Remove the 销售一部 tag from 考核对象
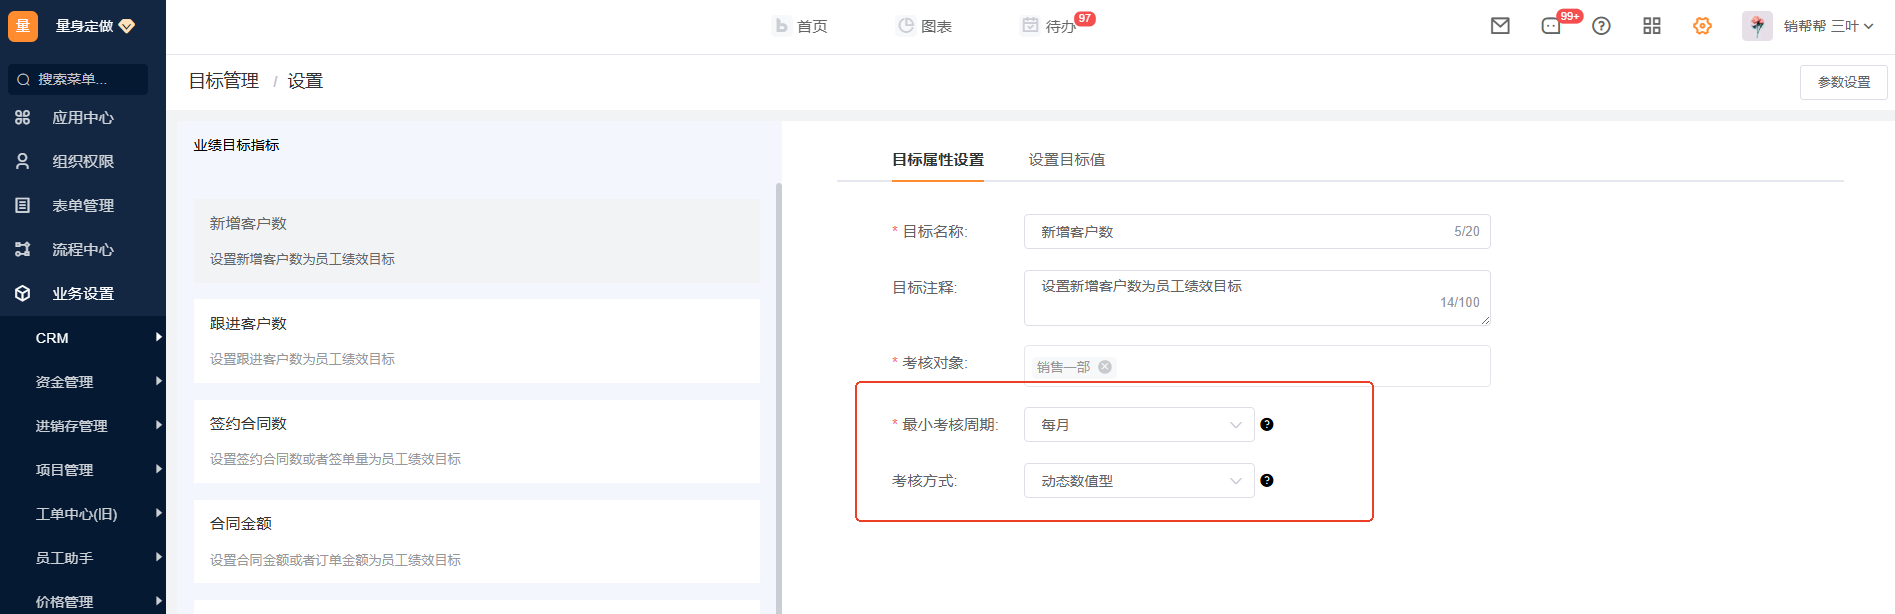This screenshot has width=1895, height=614. pos(1105,367)
